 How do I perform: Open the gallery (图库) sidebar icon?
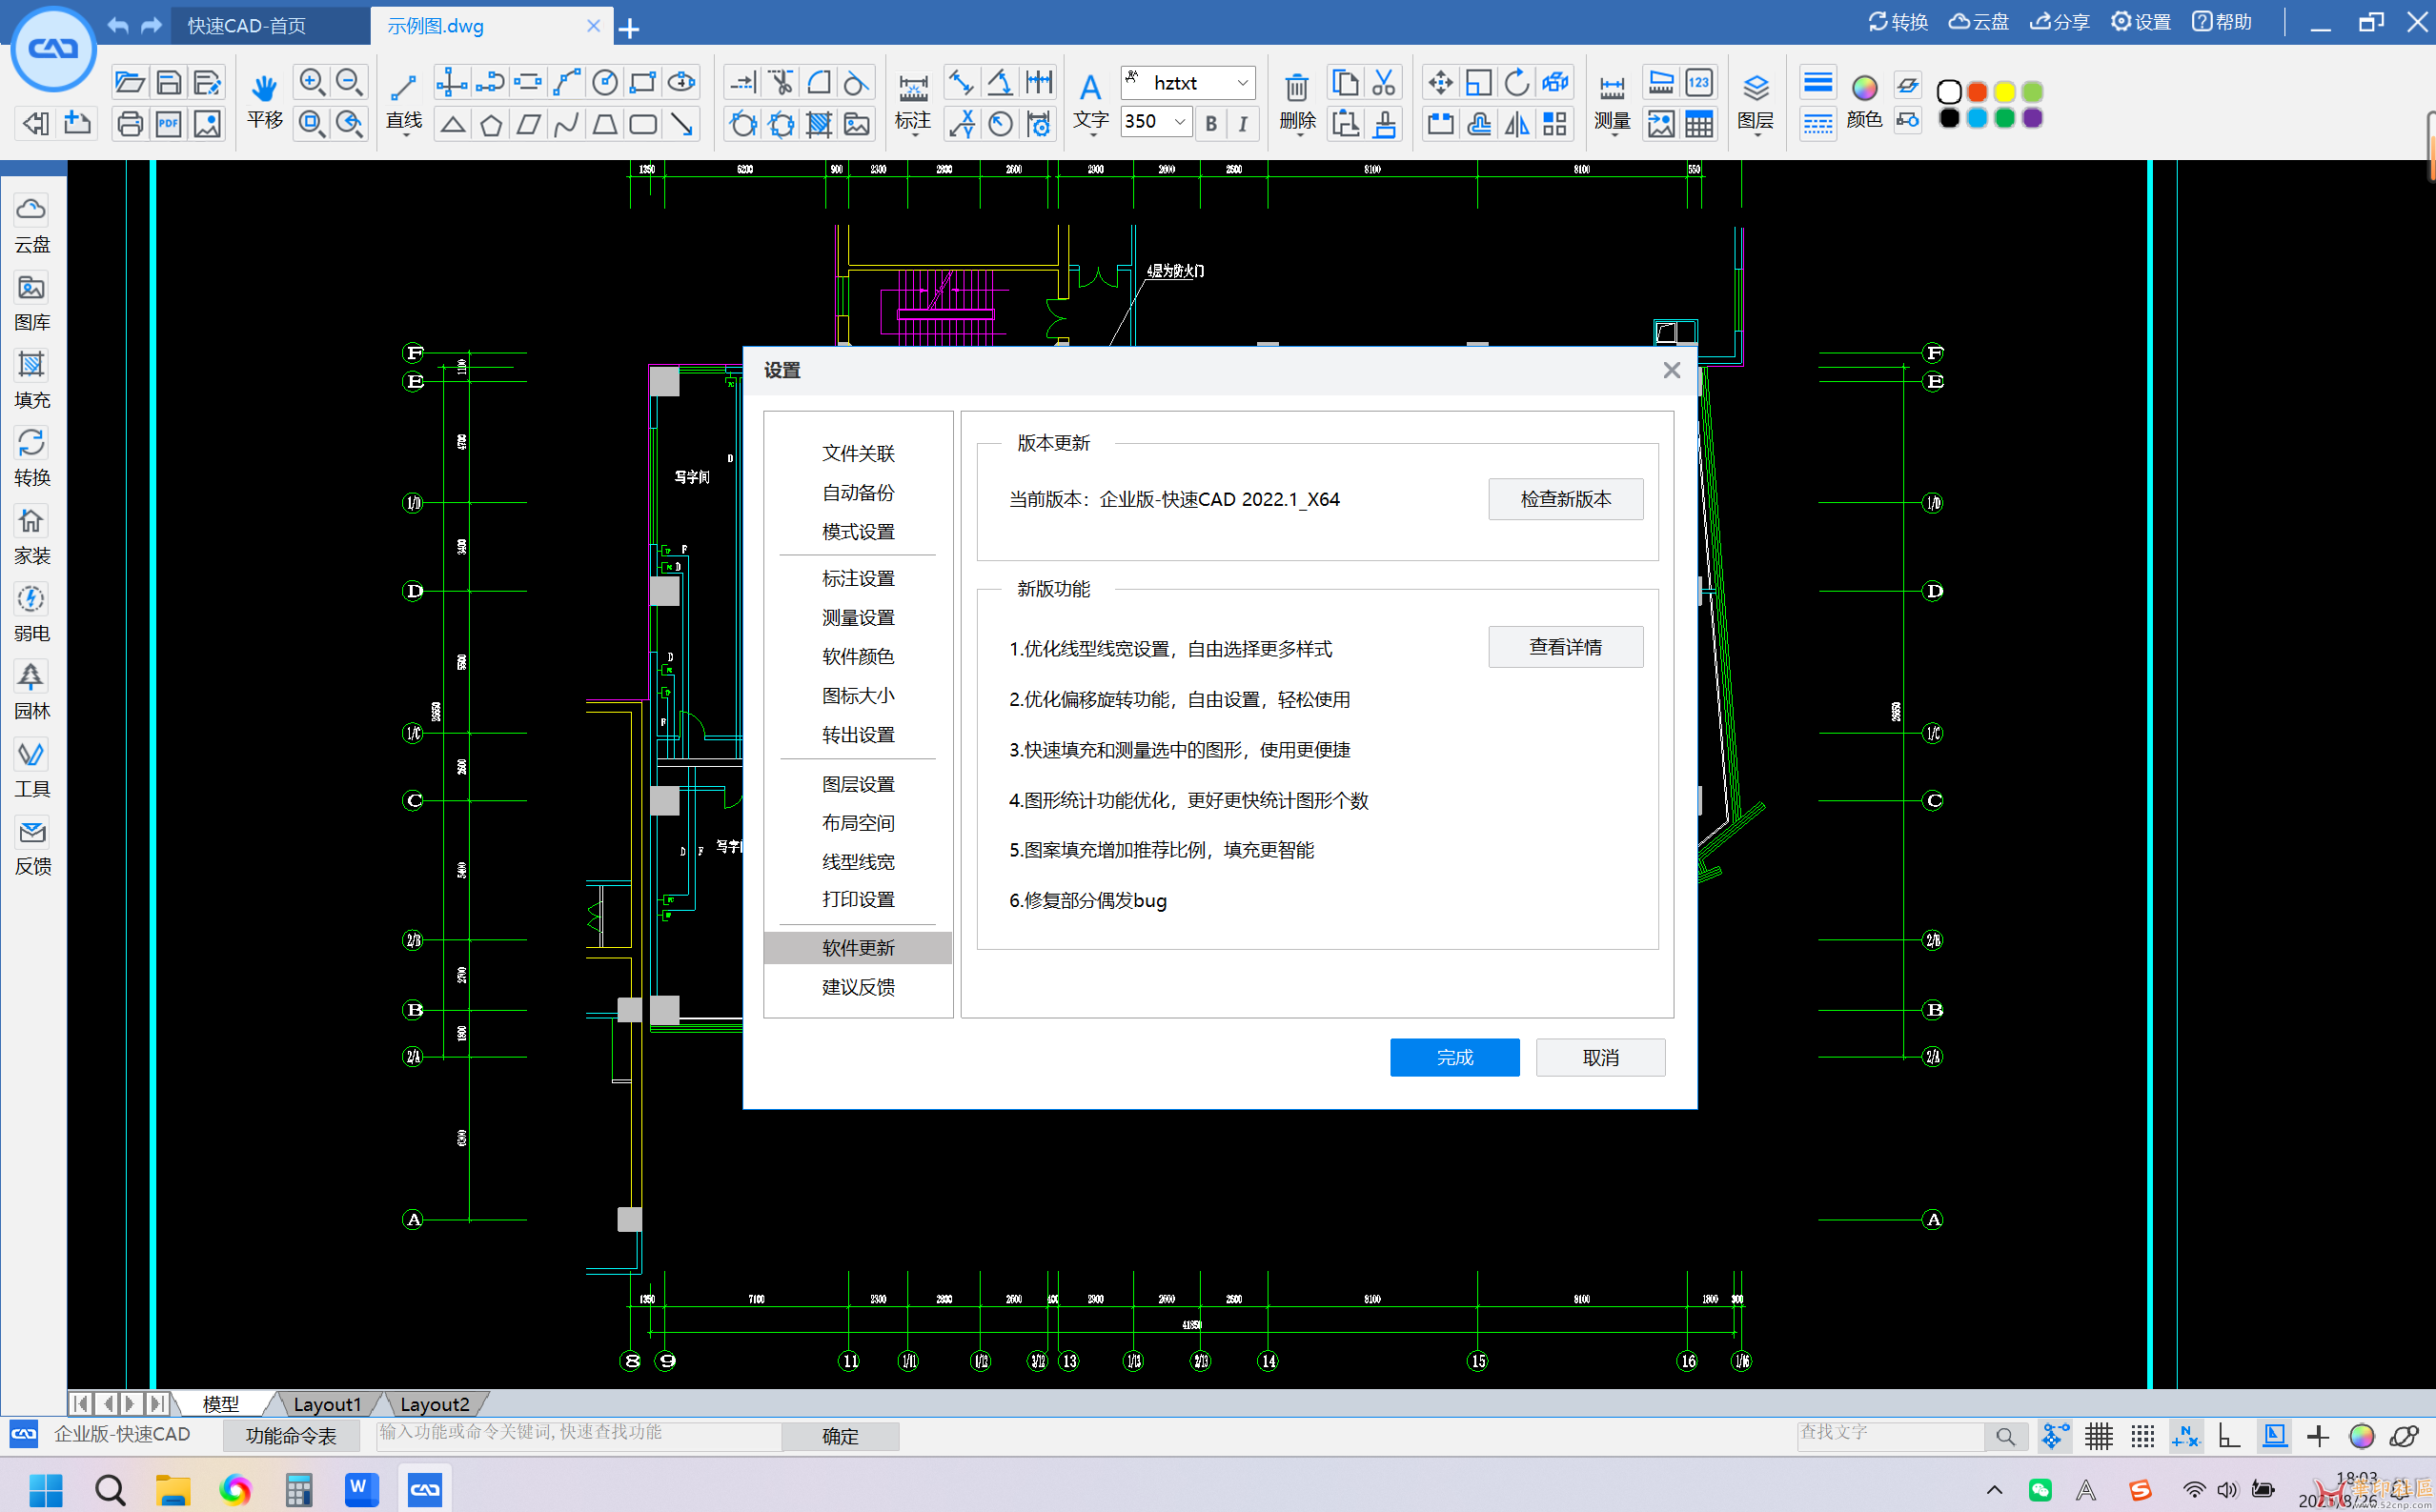[31, 302]
